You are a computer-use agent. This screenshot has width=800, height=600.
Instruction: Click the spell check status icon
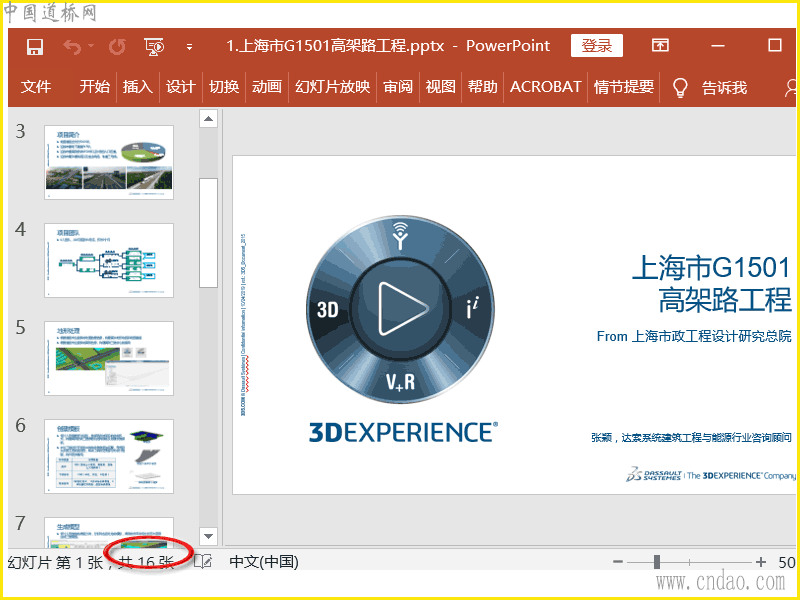tap(203, 562)
